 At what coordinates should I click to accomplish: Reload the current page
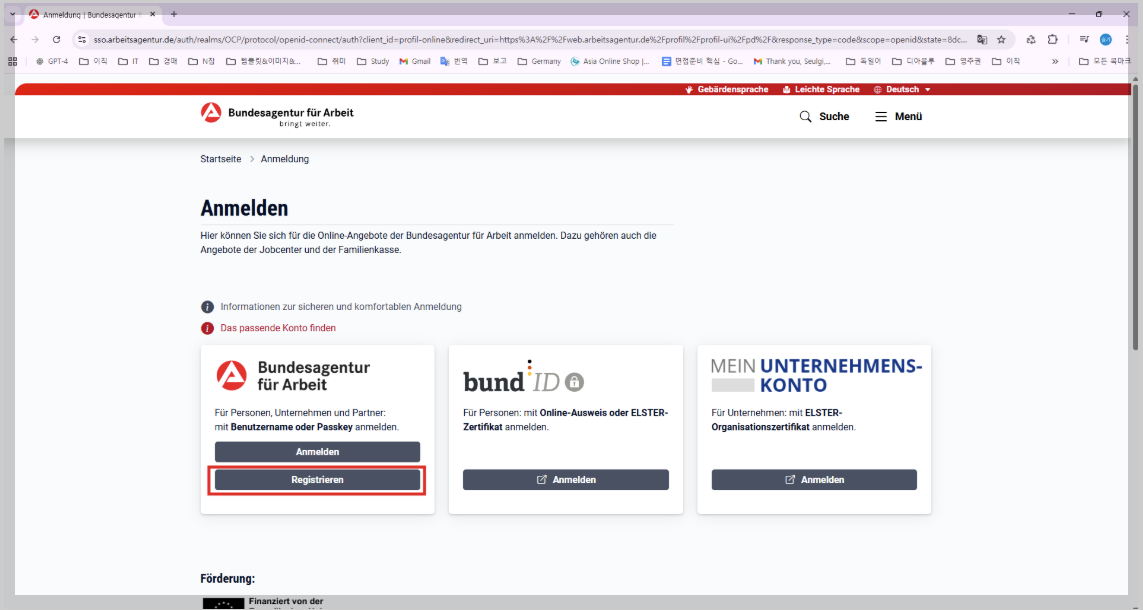[57, 39]
